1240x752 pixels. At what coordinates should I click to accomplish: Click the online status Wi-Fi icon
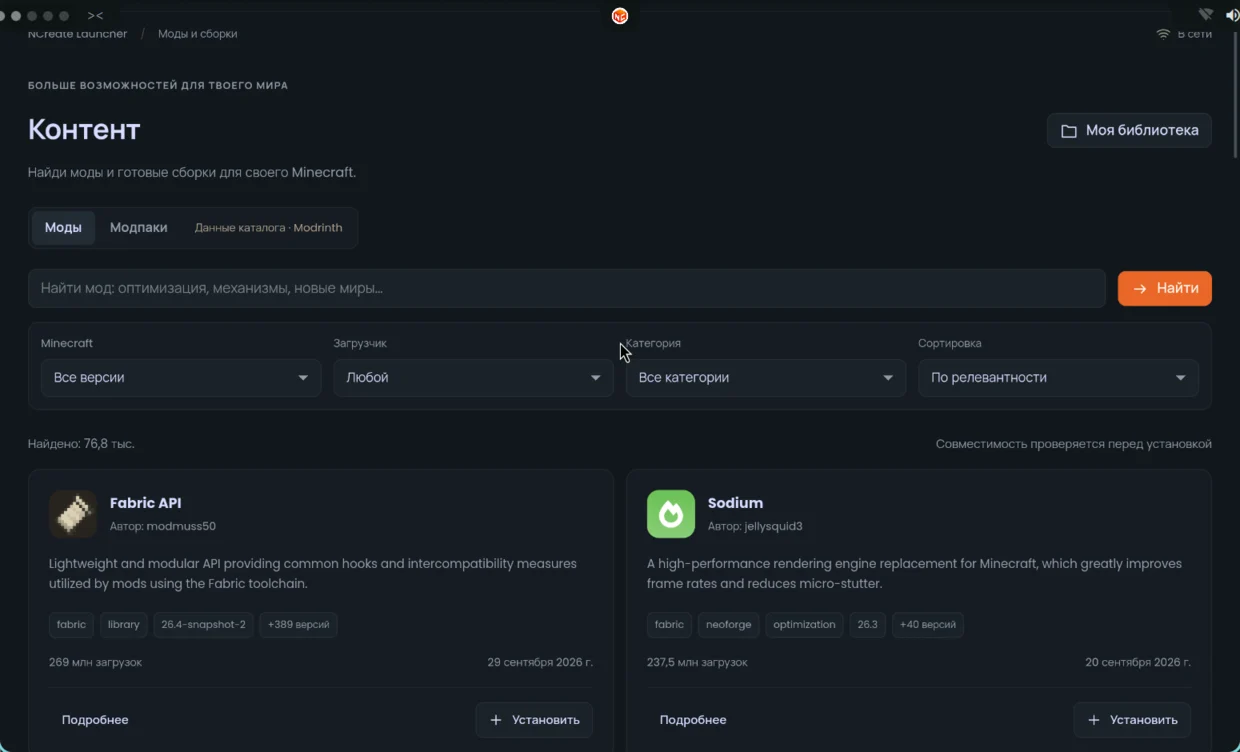tap(1163, 34)
